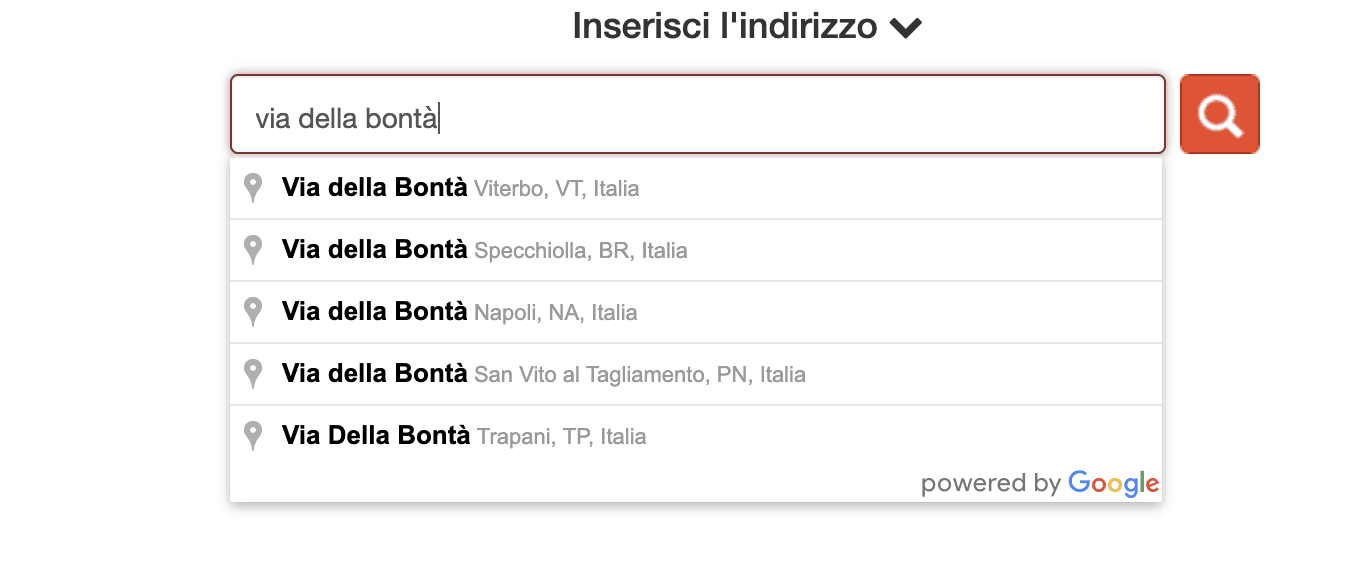Click the pin icon beside Viterbo suggestion
This screenshot has width=1372, height=564.
[253, 188]
